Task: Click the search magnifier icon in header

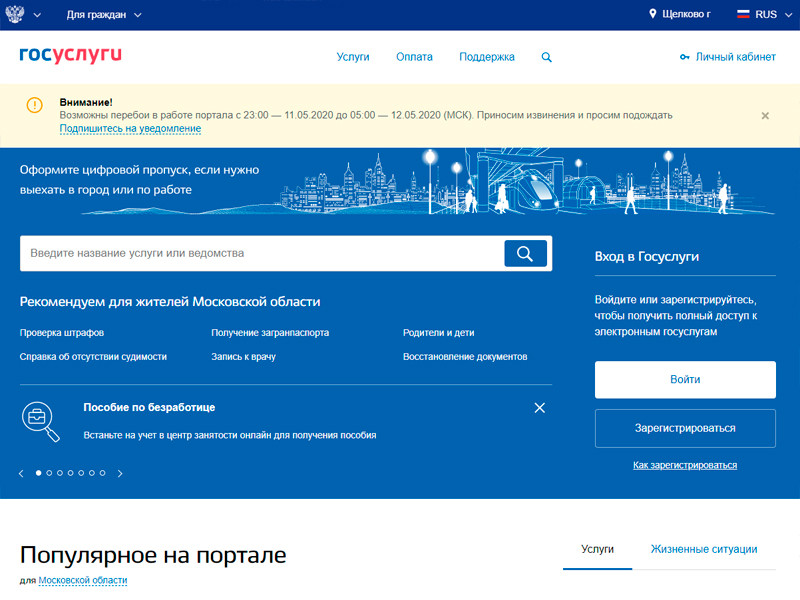Action: tap(546, 57)
